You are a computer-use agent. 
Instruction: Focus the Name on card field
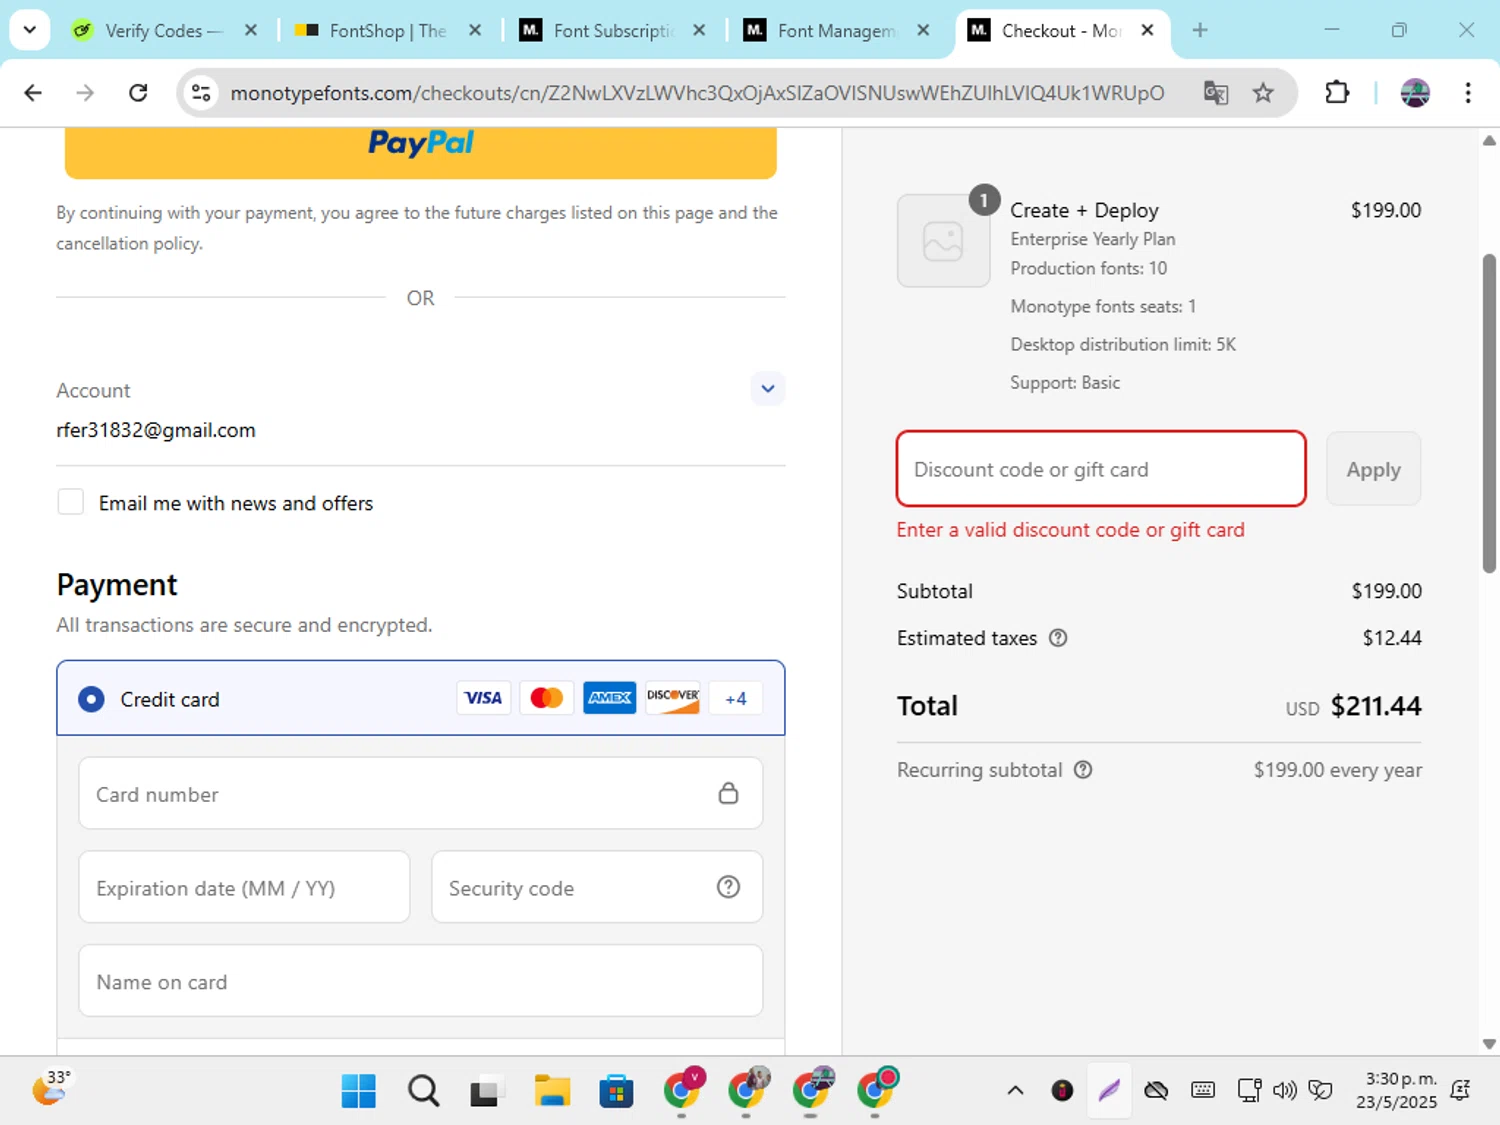[x=421, y=981]
